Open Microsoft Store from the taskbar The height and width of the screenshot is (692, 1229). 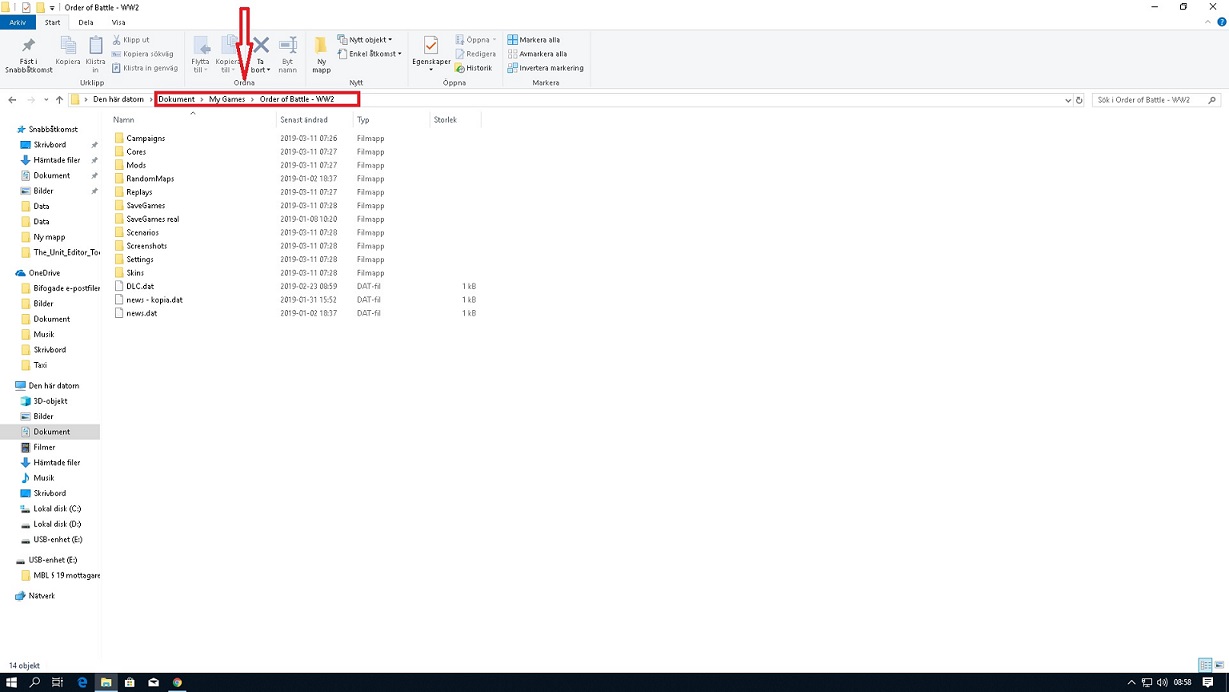point(130,682)
